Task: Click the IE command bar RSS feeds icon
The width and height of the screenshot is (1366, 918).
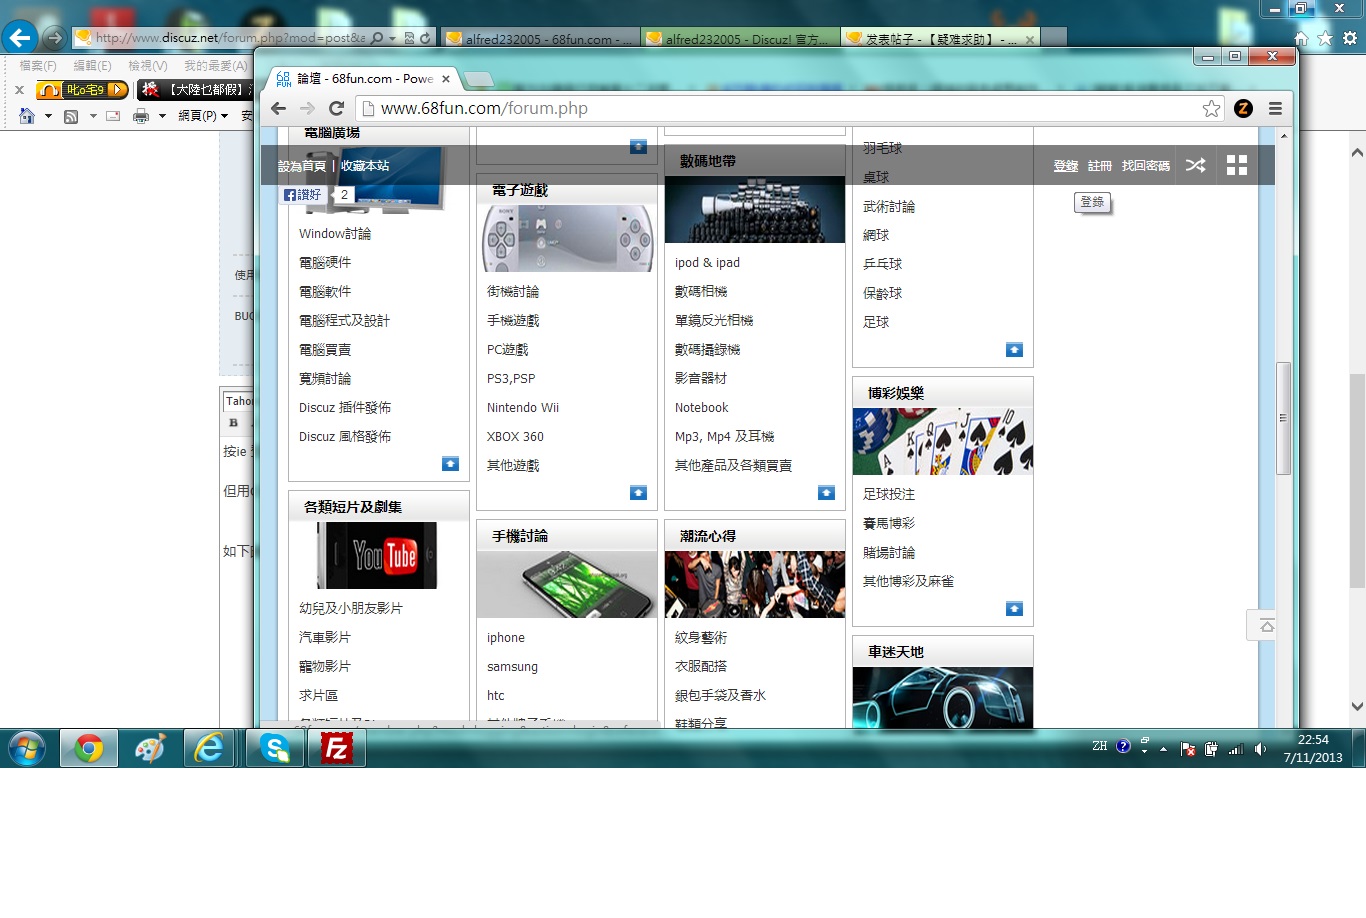Action: (x=71, y=116)
